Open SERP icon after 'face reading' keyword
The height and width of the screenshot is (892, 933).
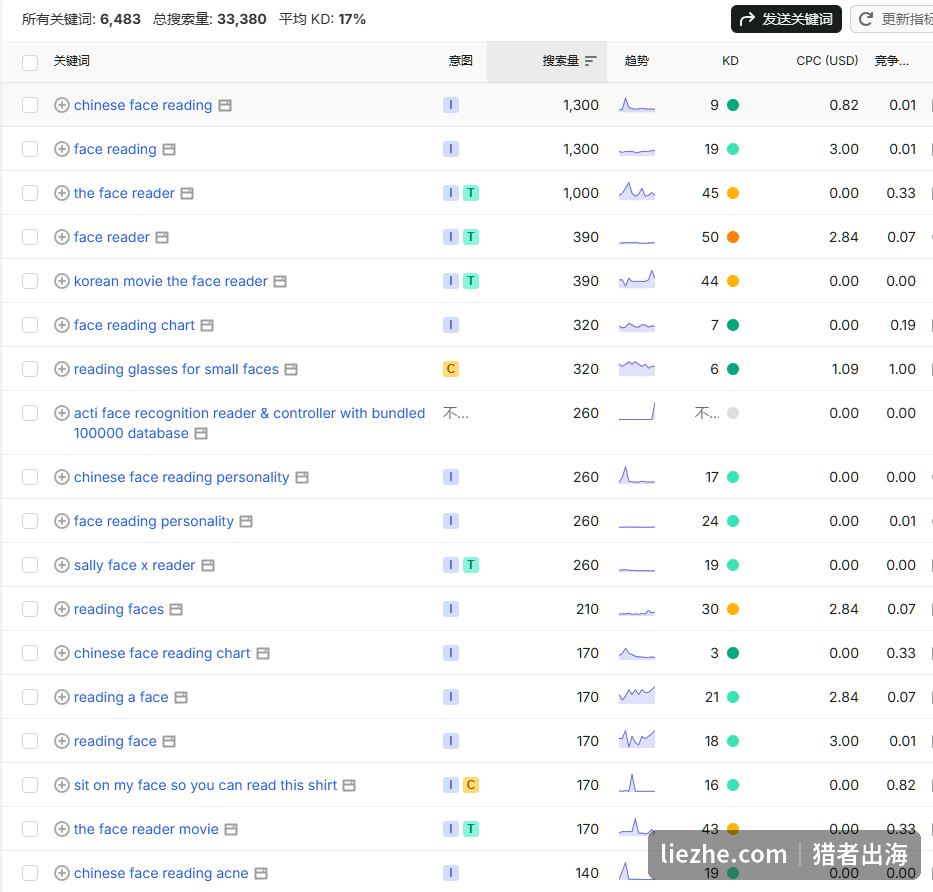(169, 150)
